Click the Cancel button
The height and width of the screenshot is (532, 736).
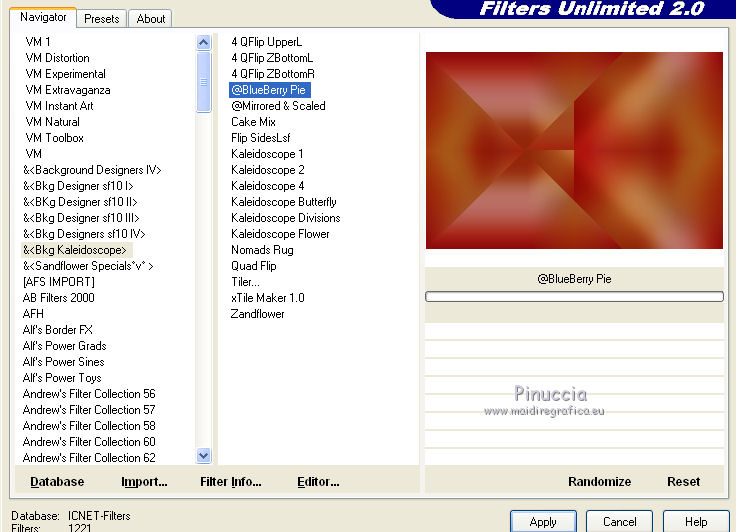pyautogui.click(x=620, y=522)
